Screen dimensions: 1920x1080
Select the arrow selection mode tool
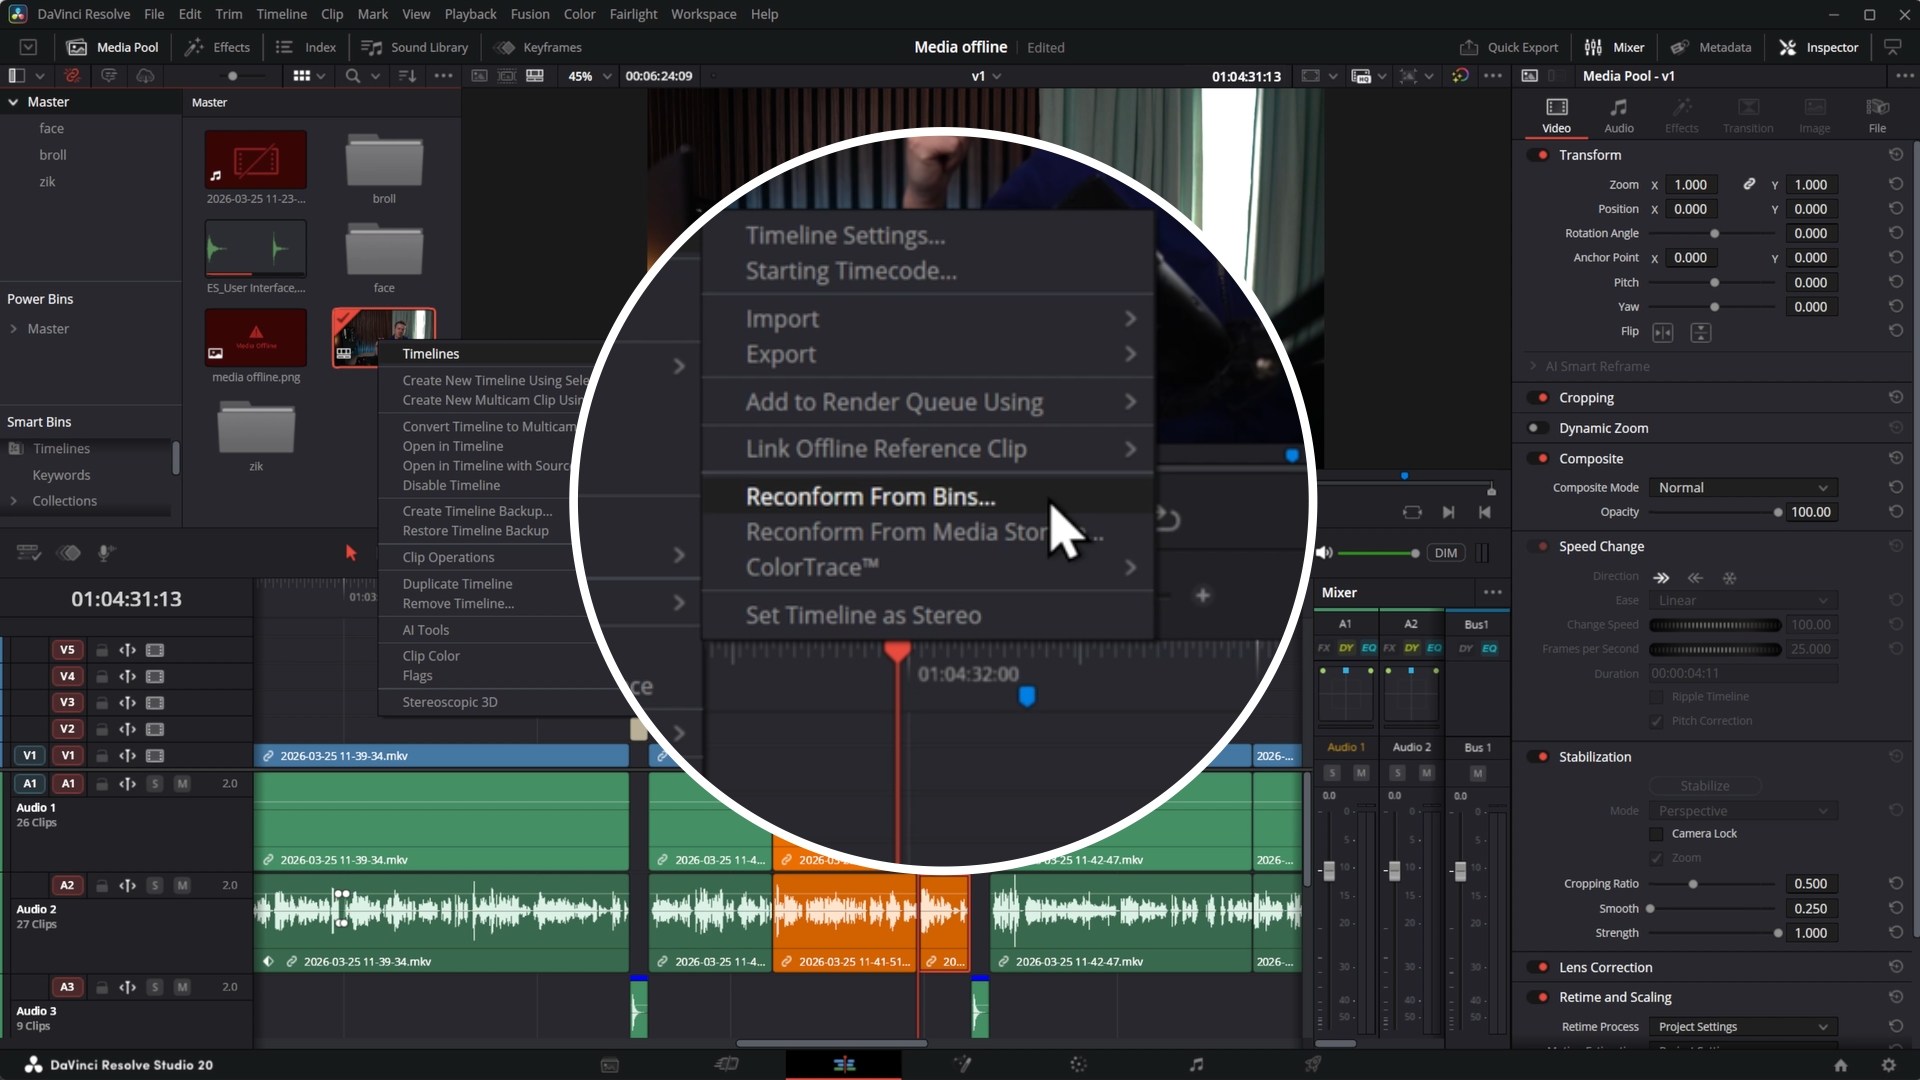[351, 553]
